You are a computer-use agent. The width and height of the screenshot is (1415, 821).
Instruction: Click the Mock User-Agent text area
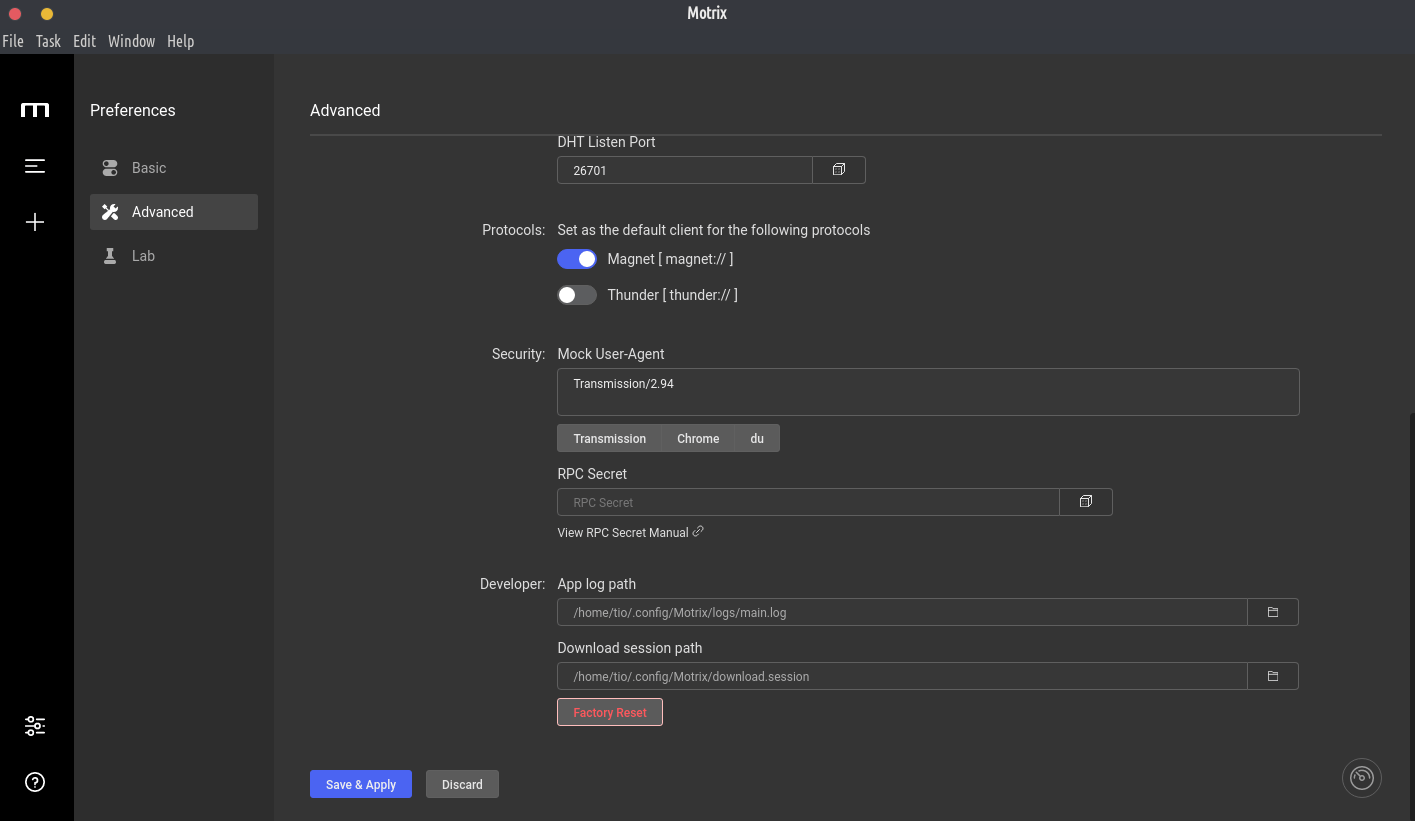927,392
